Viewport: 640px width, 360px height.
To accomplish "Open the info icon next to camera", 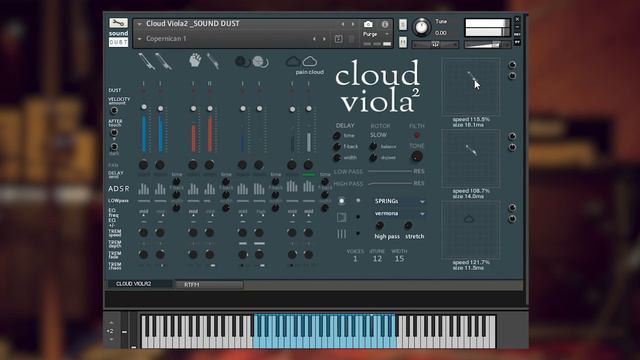I will pos(384,24).
